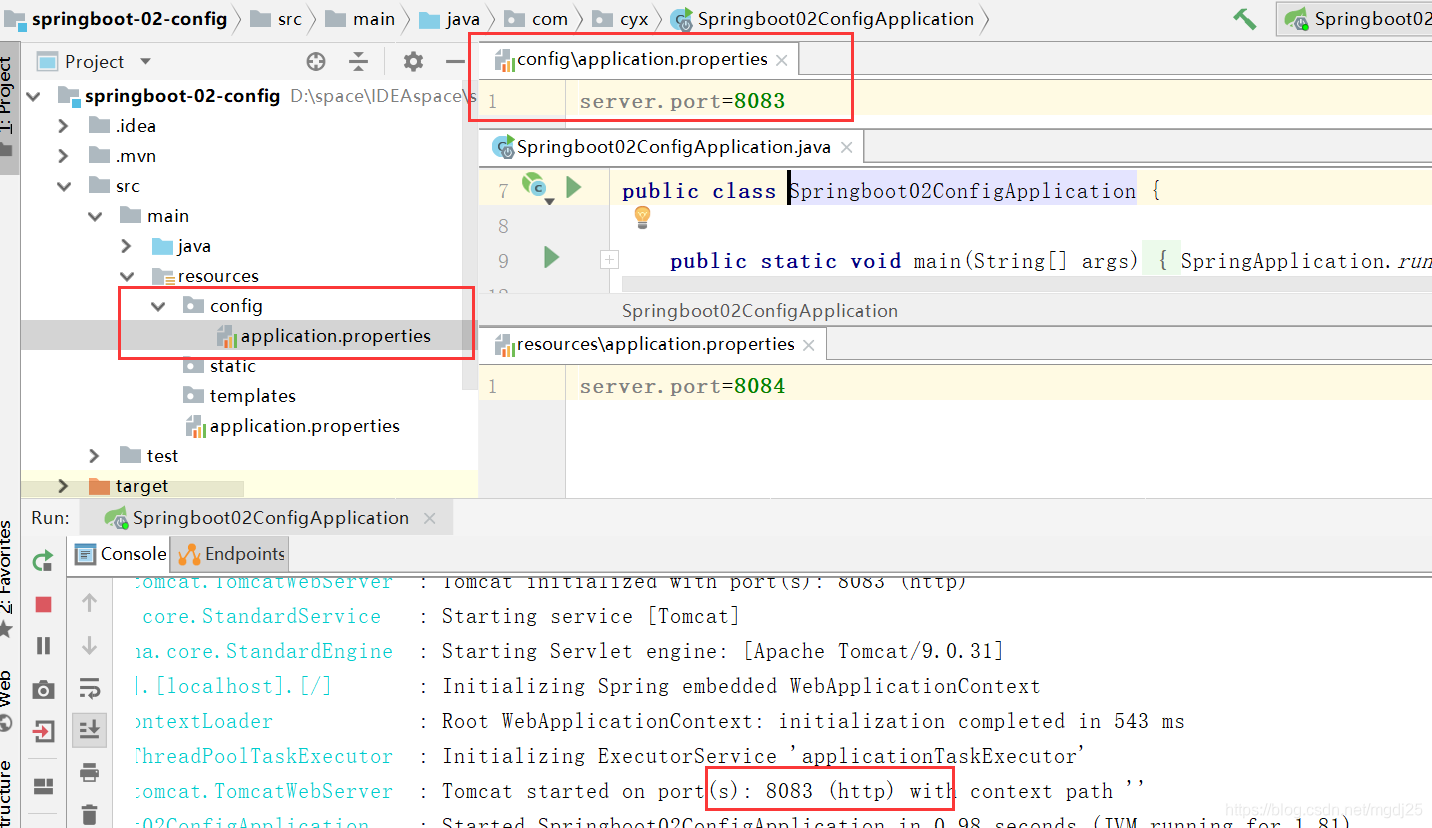
Task: Close the config\application.properties tab
Action: [x=782, y=60]
